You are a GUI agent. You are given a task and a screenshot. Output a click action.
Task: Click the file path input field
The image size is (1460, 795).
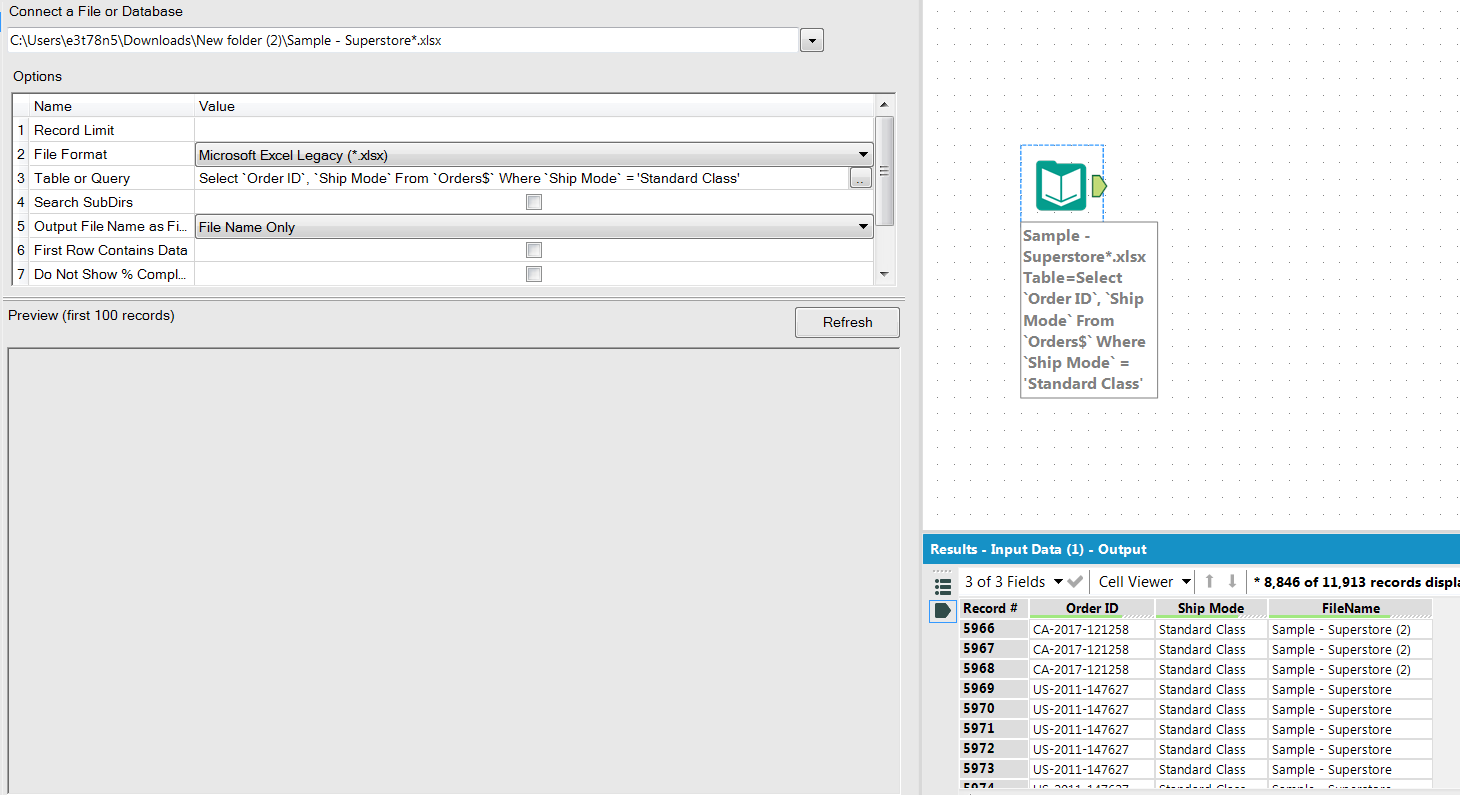[x=400, y=40]
